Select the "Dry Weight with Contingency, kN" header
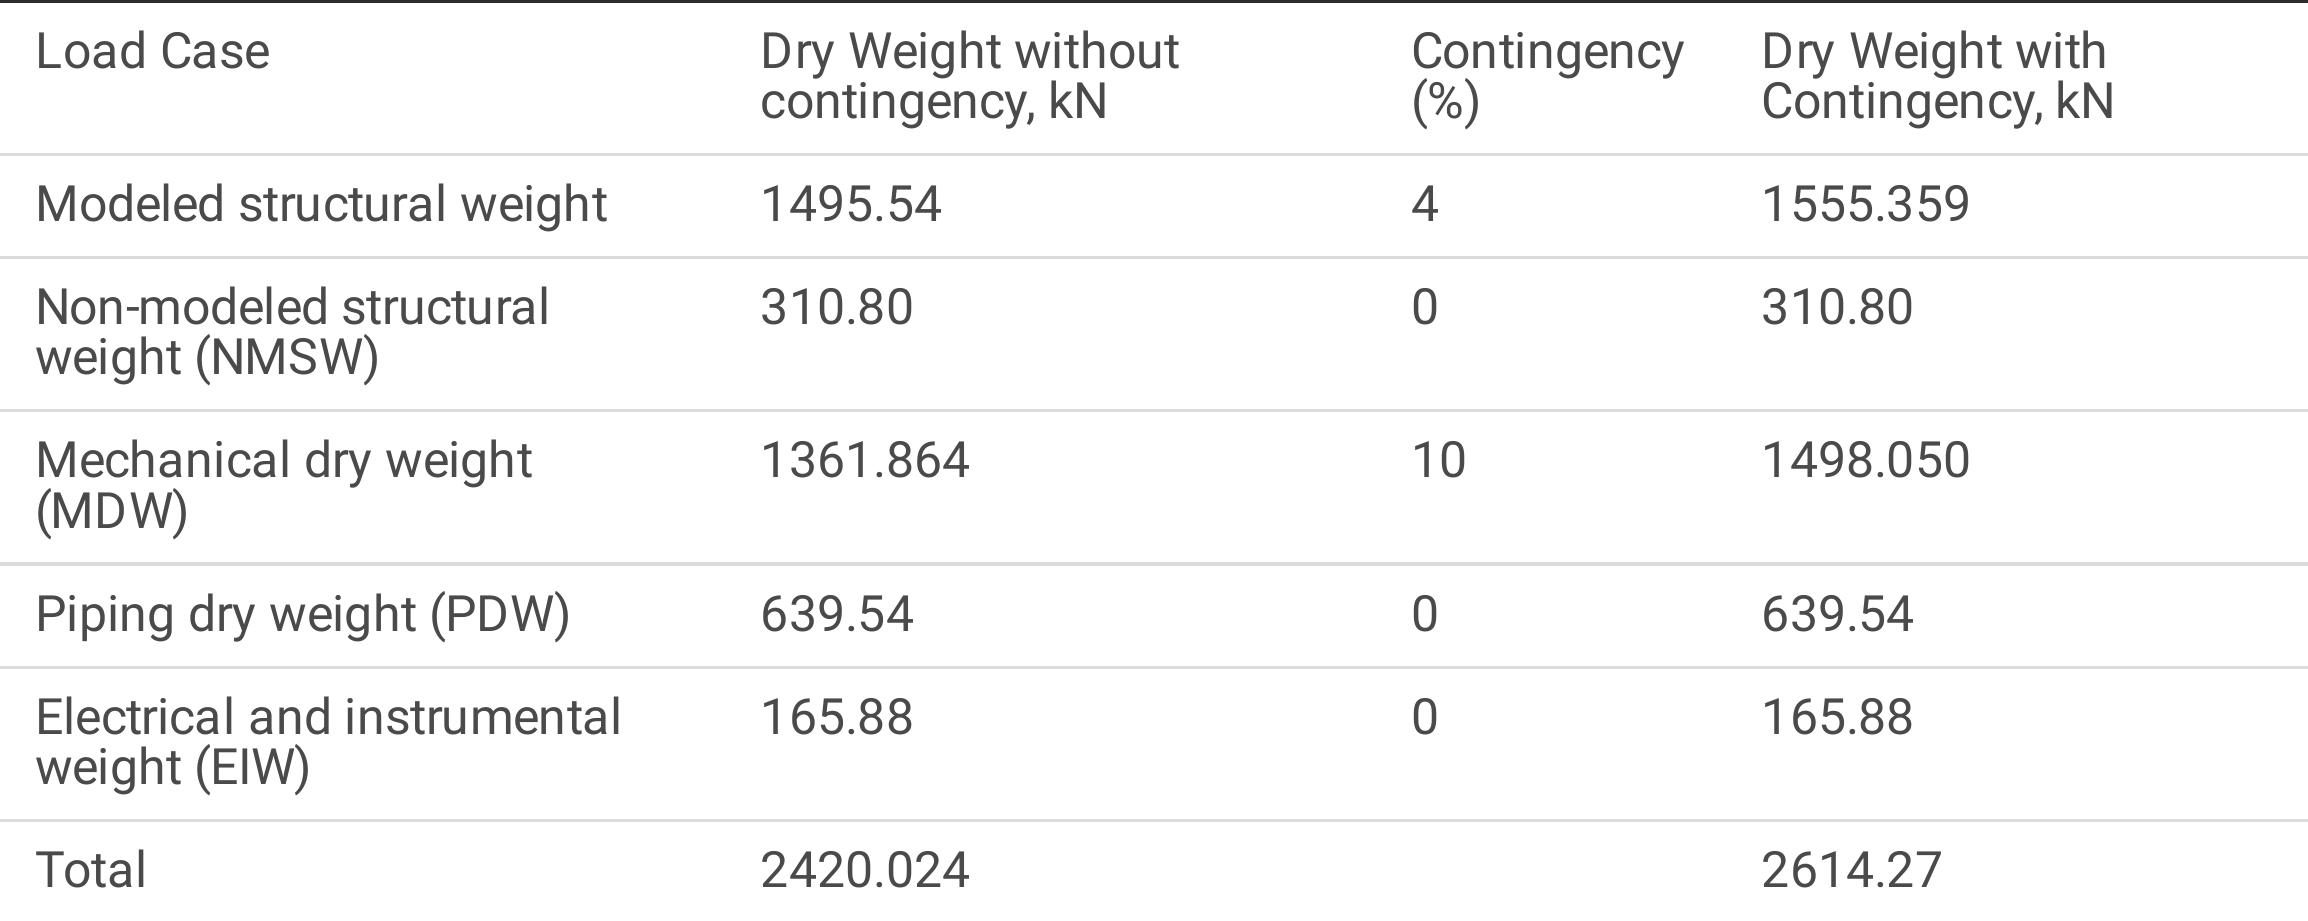Image resolution: width=2308 pixels, height=921 pixels. coord(1936,77)
